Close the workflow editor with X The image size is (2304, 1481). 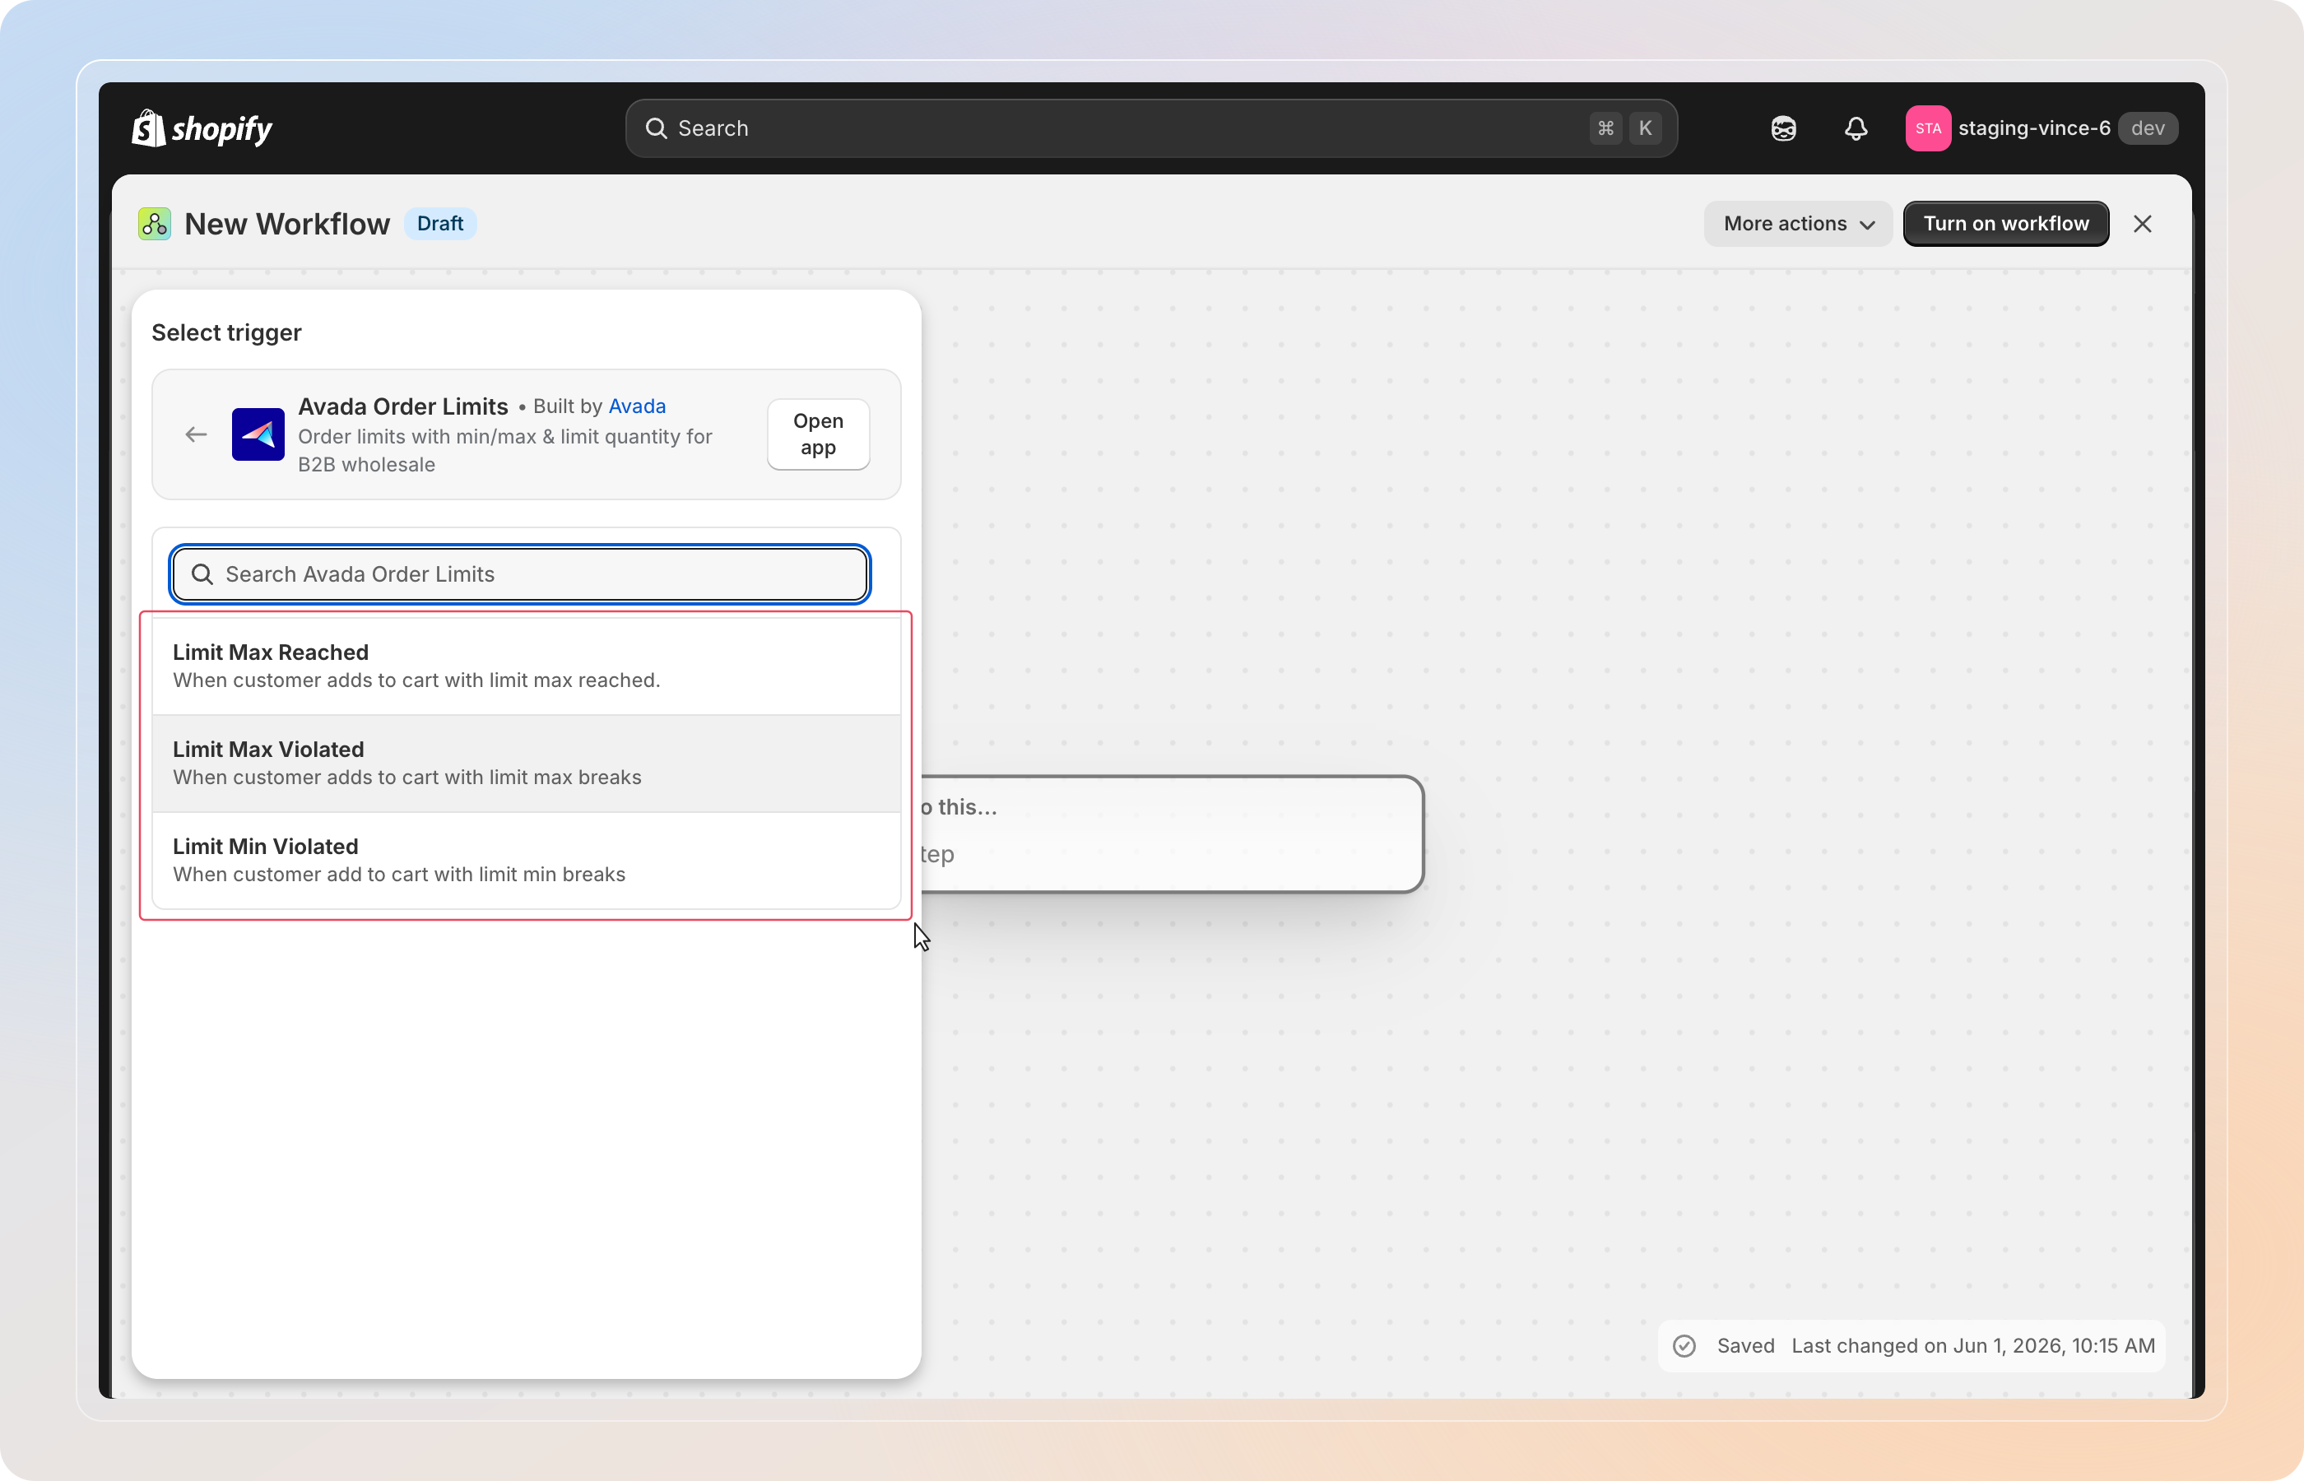click(2142, 223)
